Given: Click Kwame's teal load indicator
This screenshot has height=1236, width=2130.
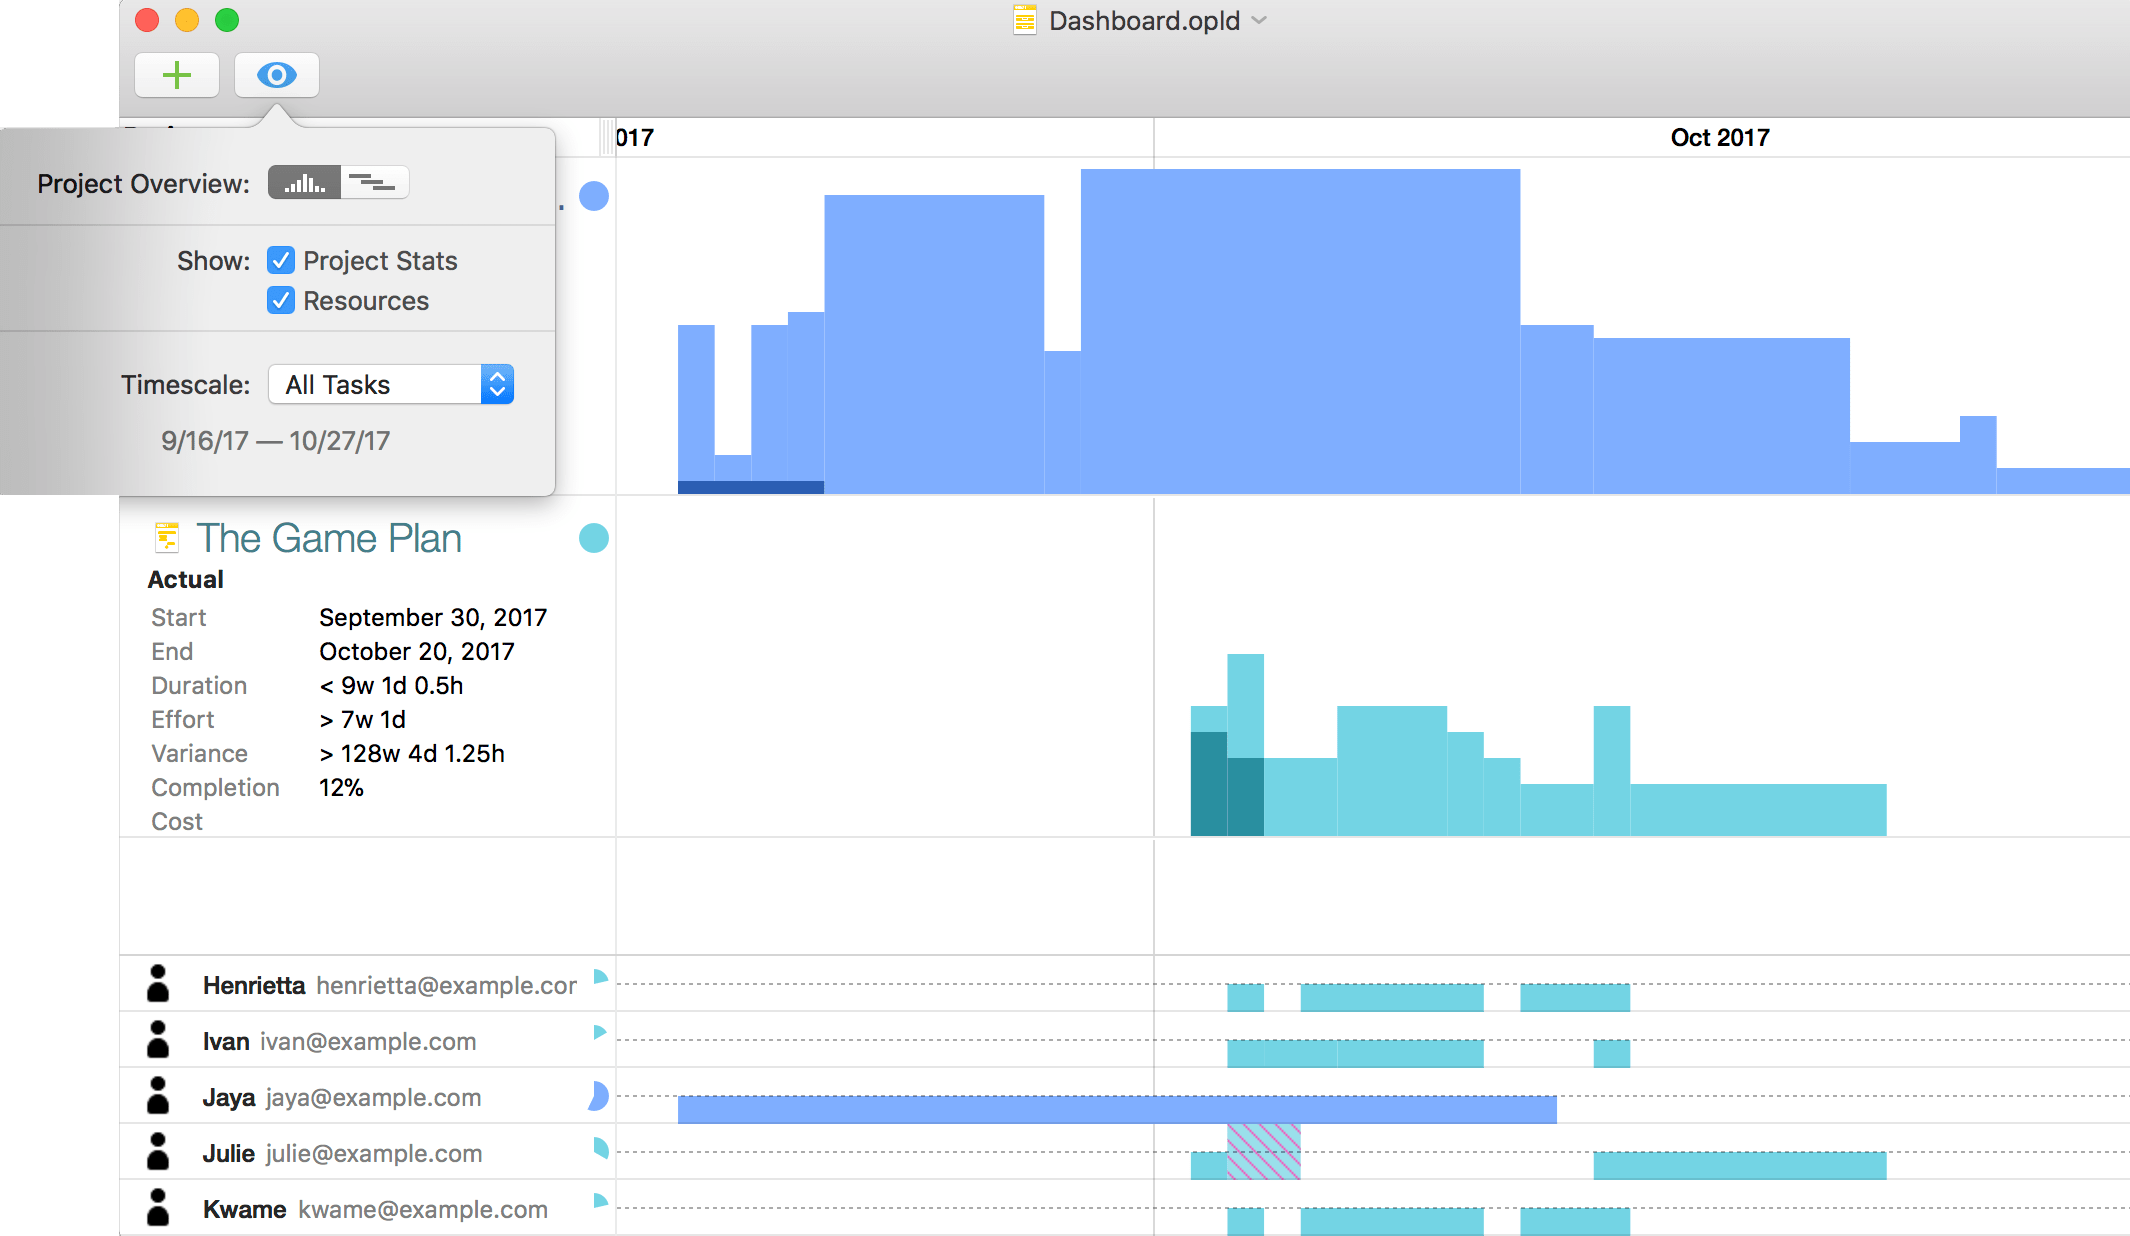Looking at the screenshot, I should pos(600,1201).
